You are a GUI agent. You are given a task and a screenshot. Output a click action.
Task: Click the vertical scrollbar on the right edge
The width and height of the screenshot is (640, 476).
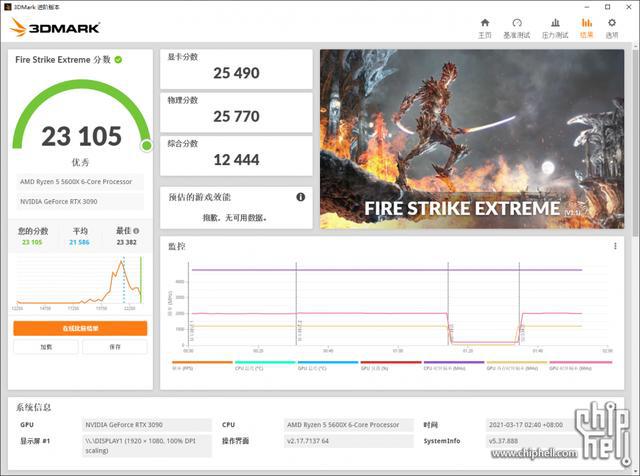[x=636, y=139]
